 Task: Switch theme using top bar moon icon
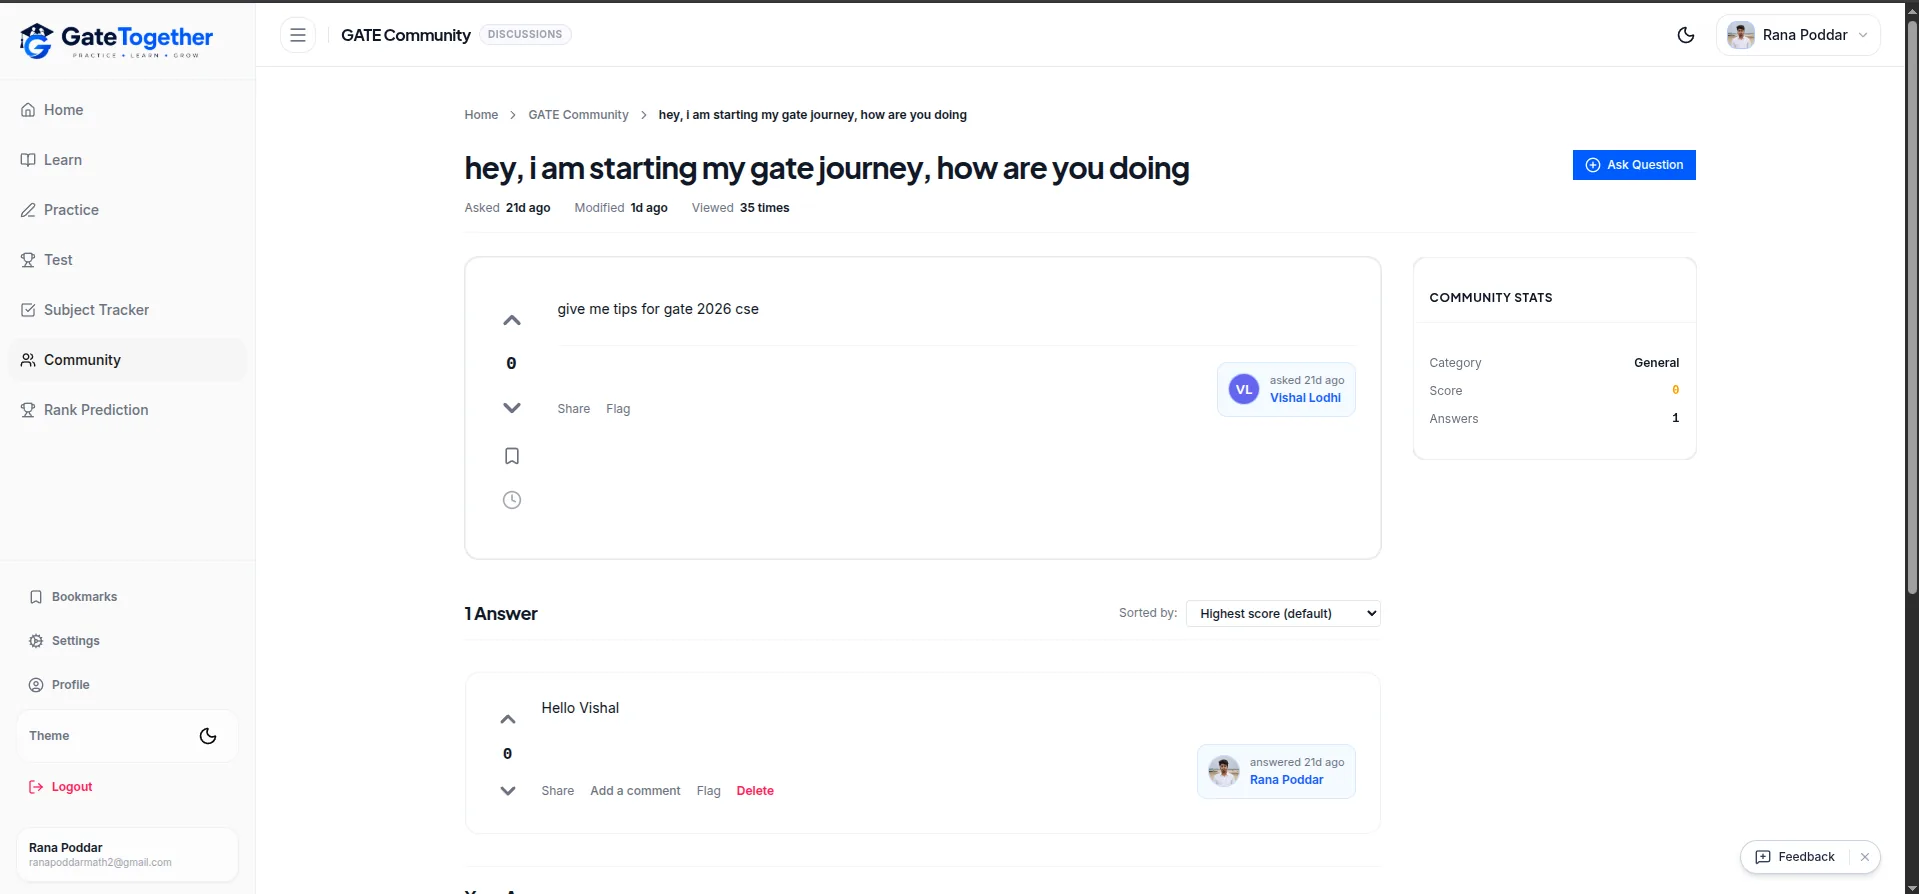[x=1686, y=35]
